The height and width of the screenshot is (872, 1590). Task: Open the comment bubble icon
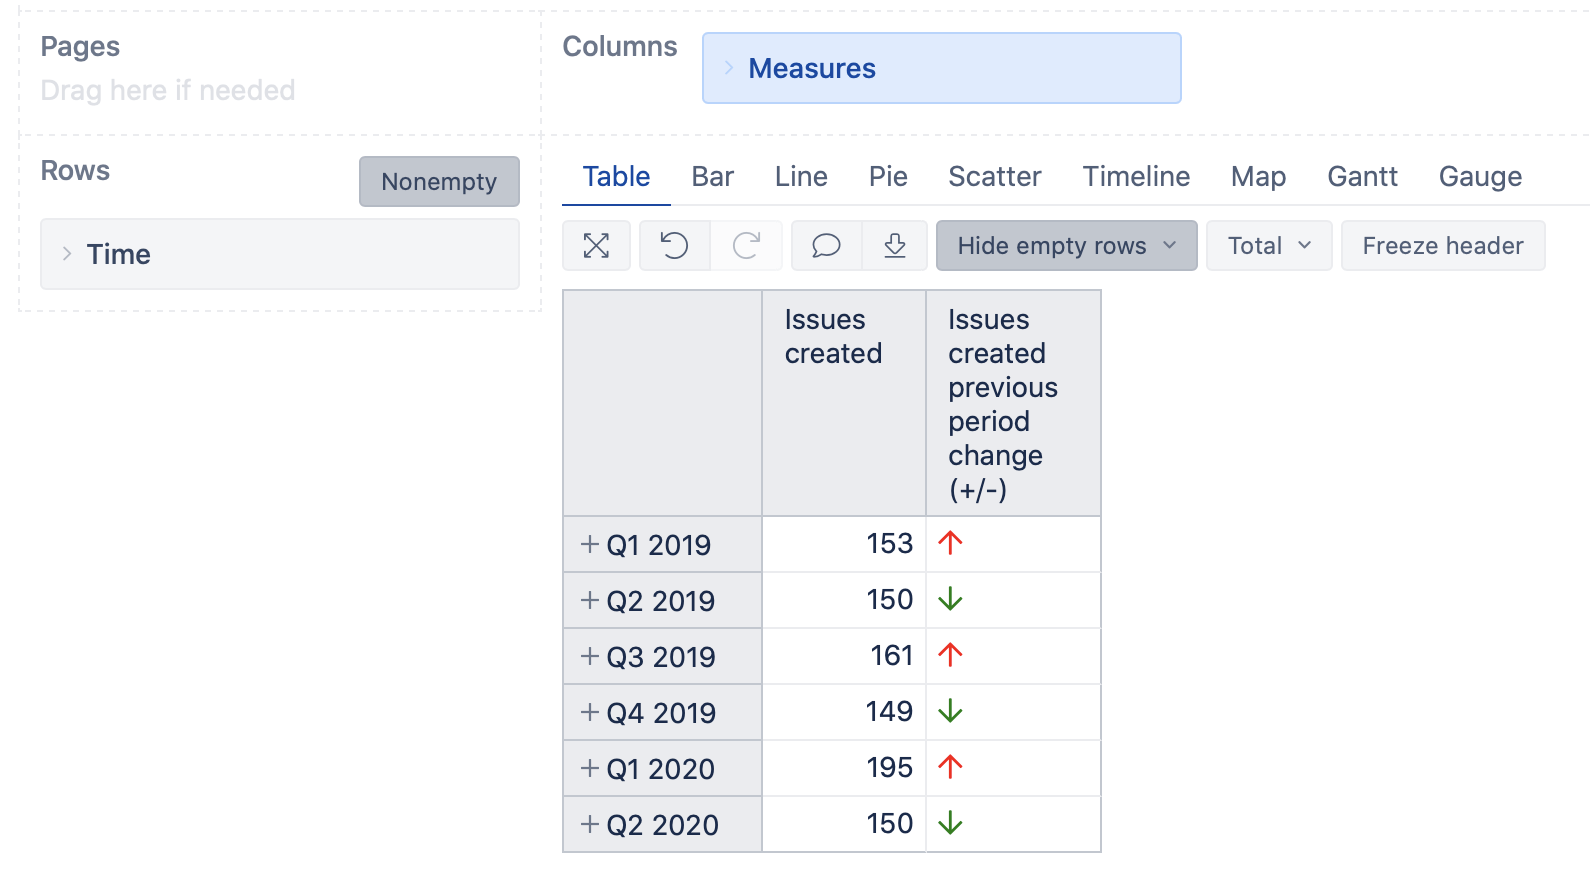[826, 246]
